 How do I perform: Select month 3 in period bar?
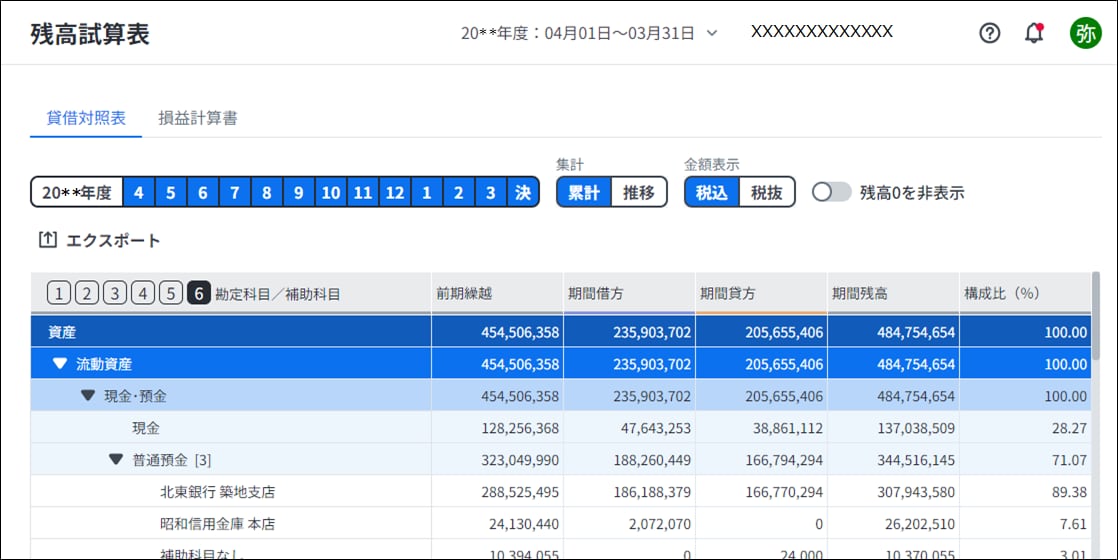pyautogui.click(x=491, y=193)
